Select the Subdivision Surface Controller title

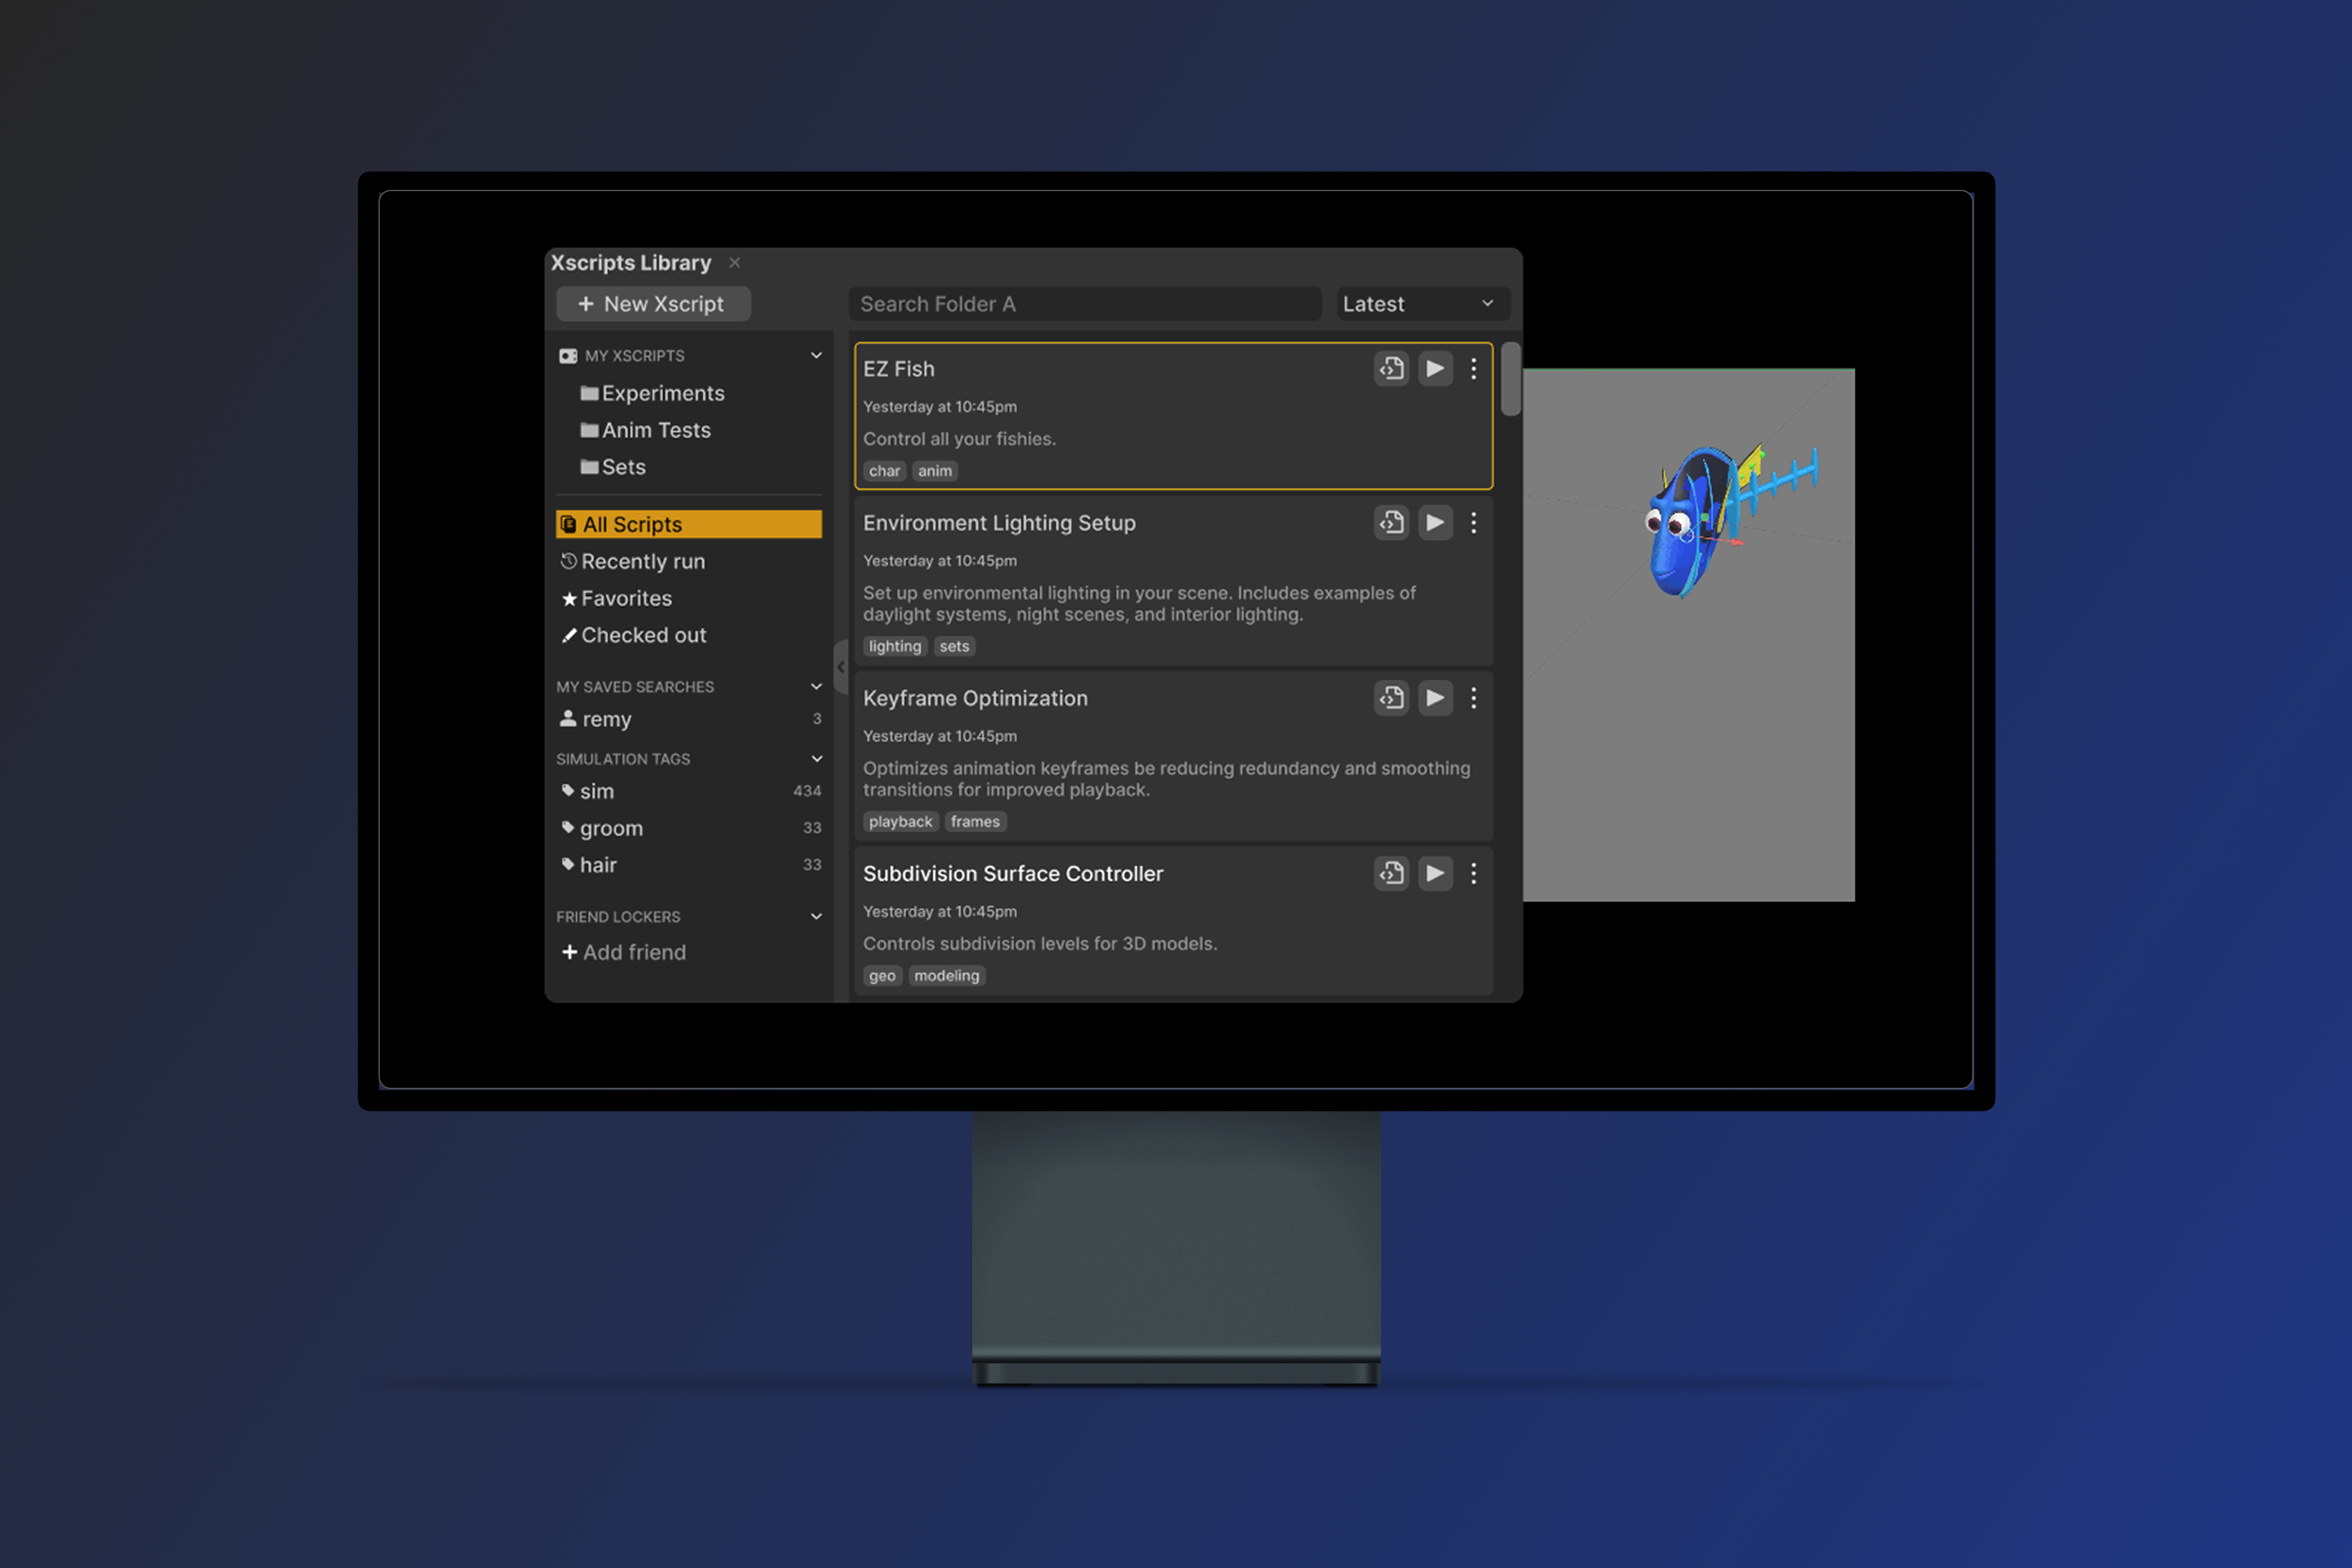(1013, 874)
